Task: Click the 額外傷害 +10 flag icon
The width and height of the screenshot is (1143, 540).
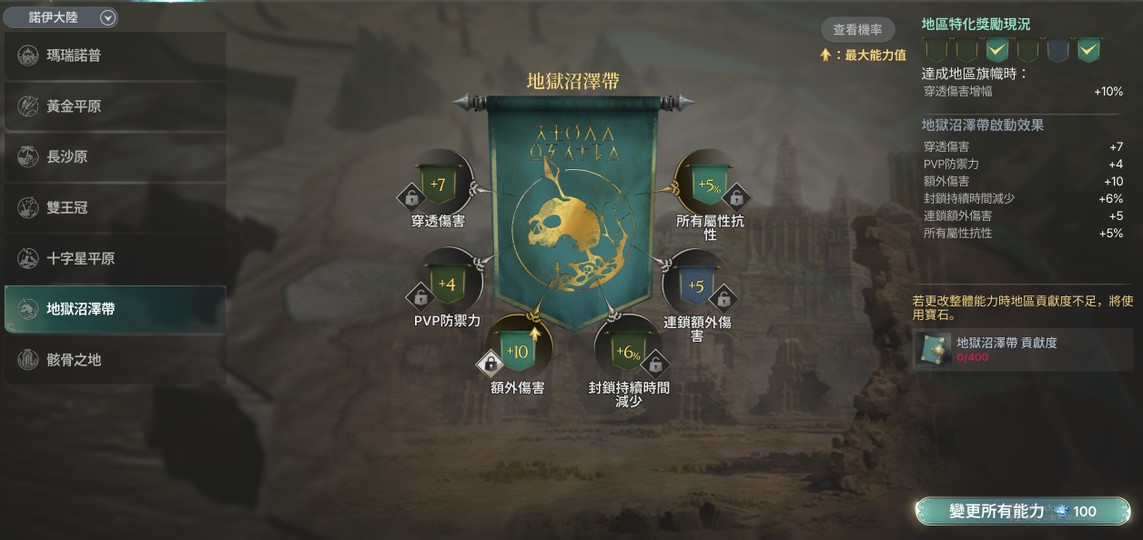Action: click(518, 351)
